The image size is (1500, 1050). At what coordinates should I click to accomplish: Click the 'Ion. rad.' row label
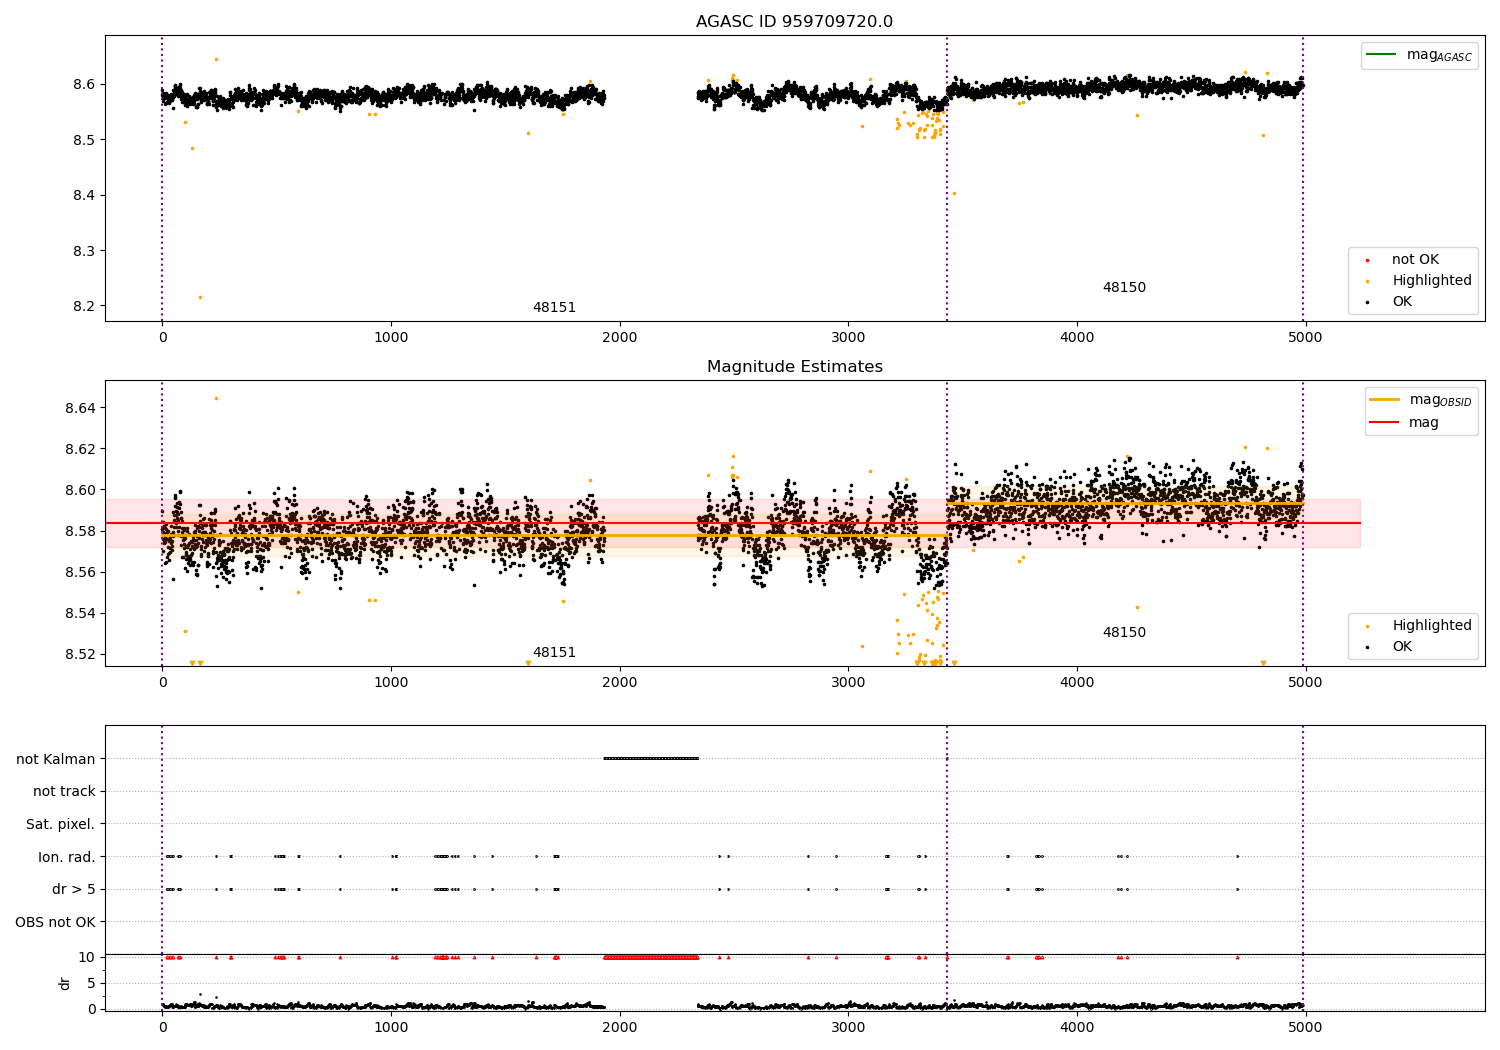(x=67, y=857)
